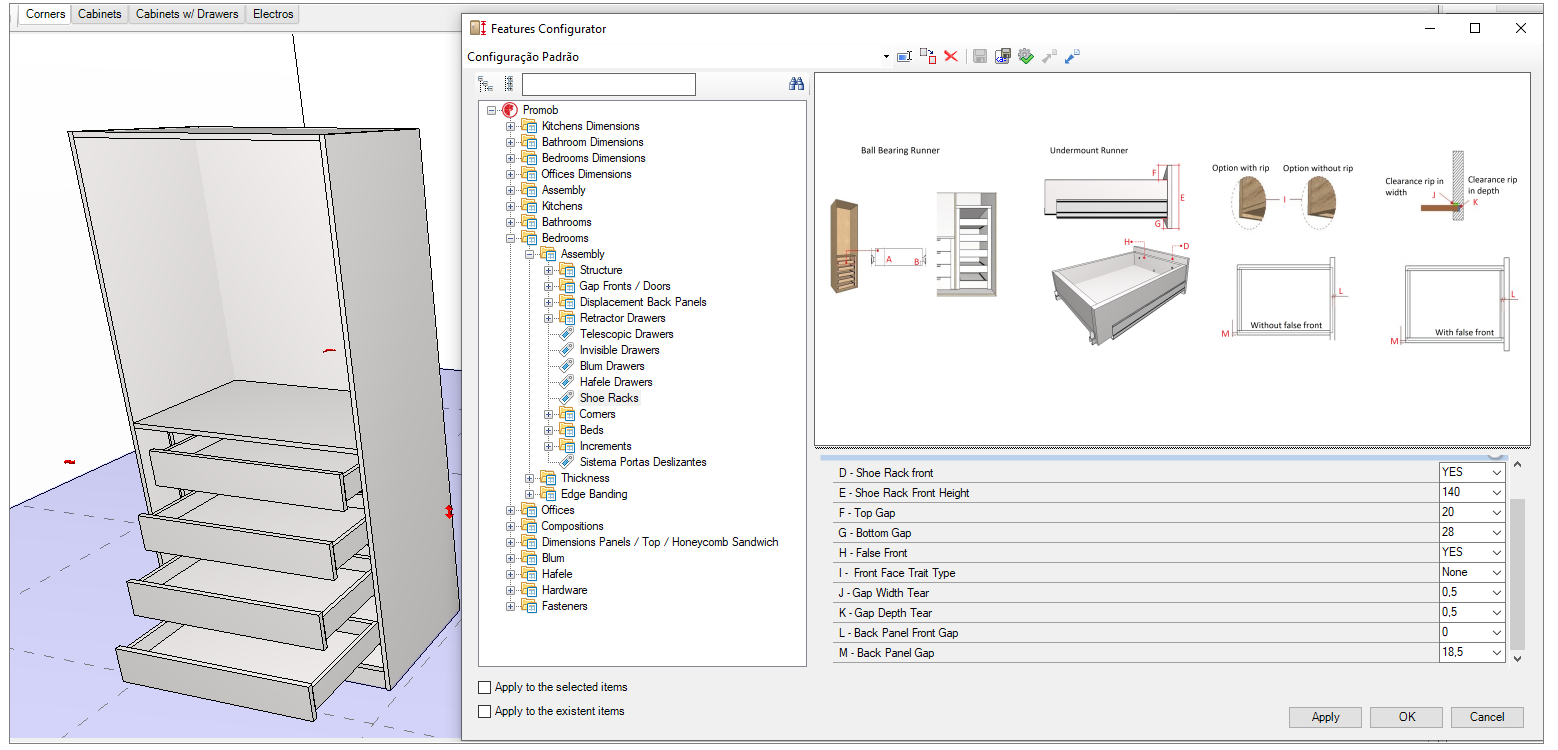Collapse the Assembly node under Bedrooms
The width and height of the screenshot is (1558, 750).
[529, 254]
